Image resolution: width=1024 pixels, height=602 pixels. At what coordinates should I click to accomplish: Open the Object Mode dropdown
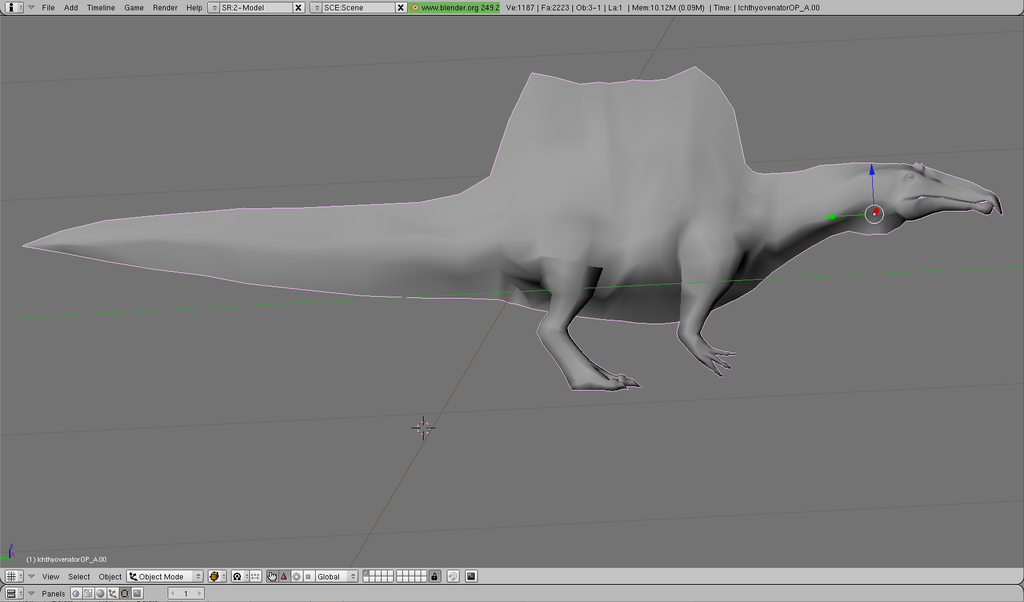(x=165, y=576)
